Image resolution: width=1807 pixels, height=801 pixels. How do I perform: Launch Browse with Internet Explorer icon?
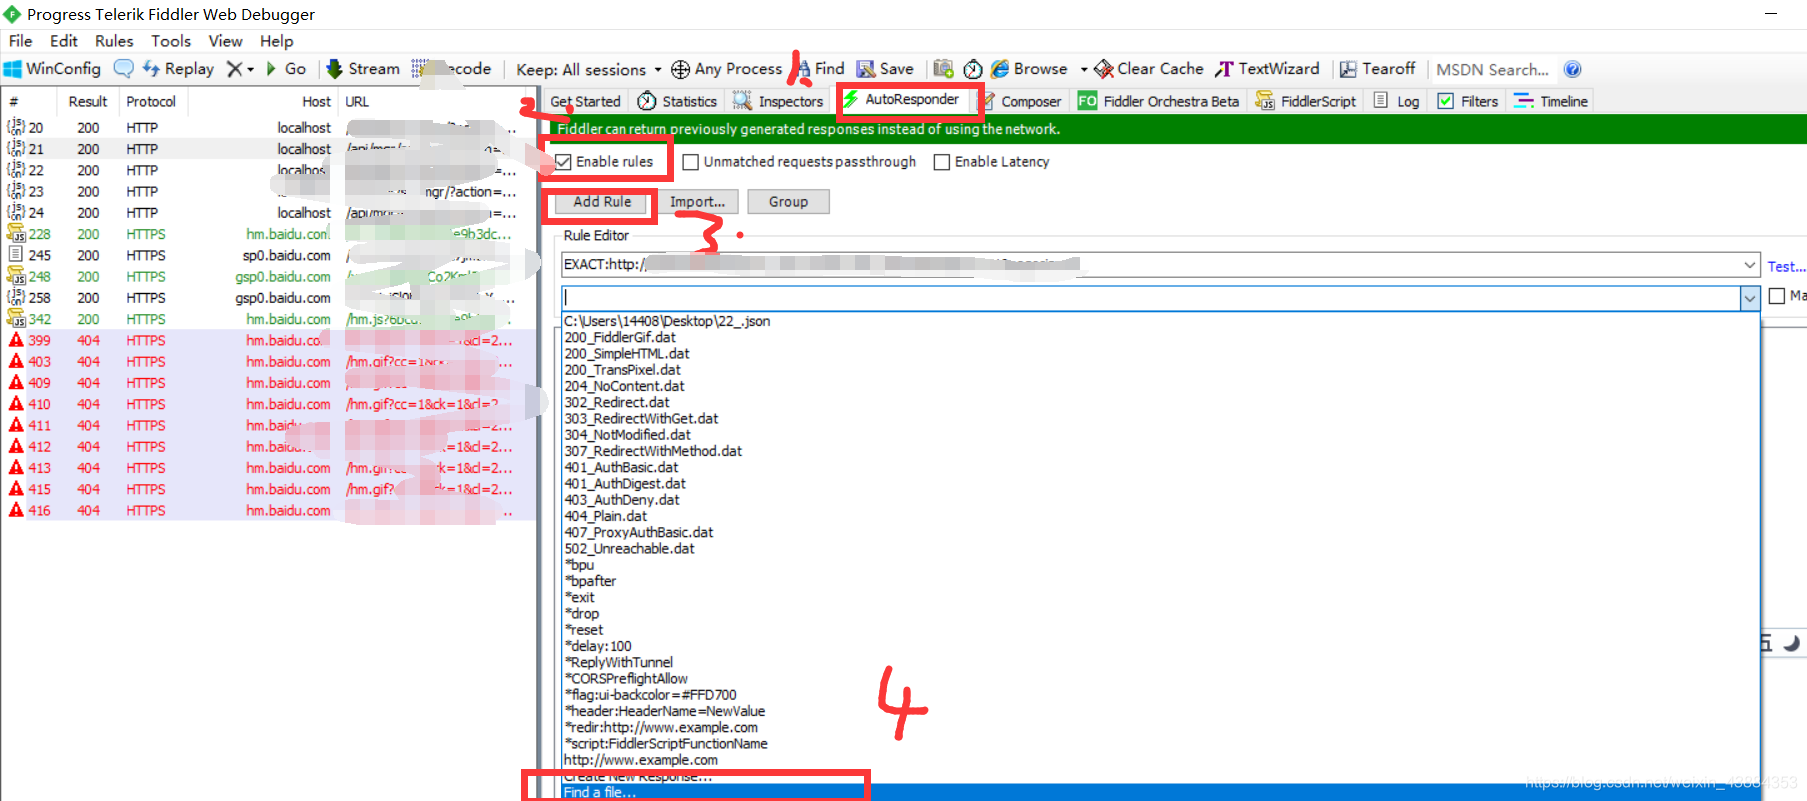[x=1028, y=69]
